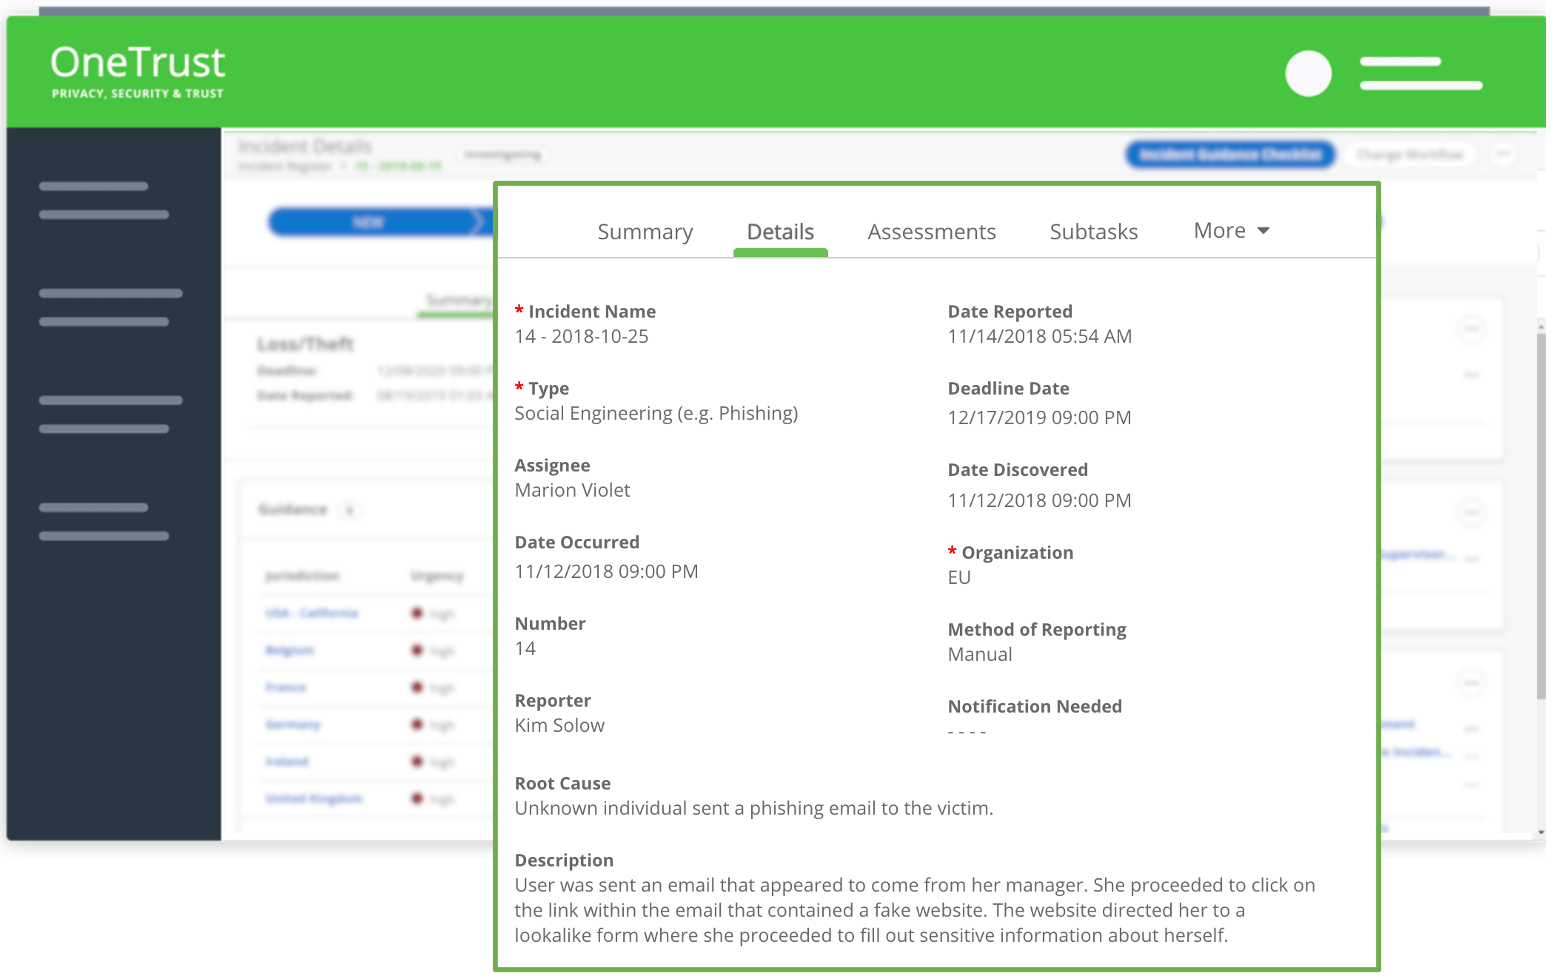Click the Guidance count badge
Screen dimensions: 1556x980
tap(349, 510)
